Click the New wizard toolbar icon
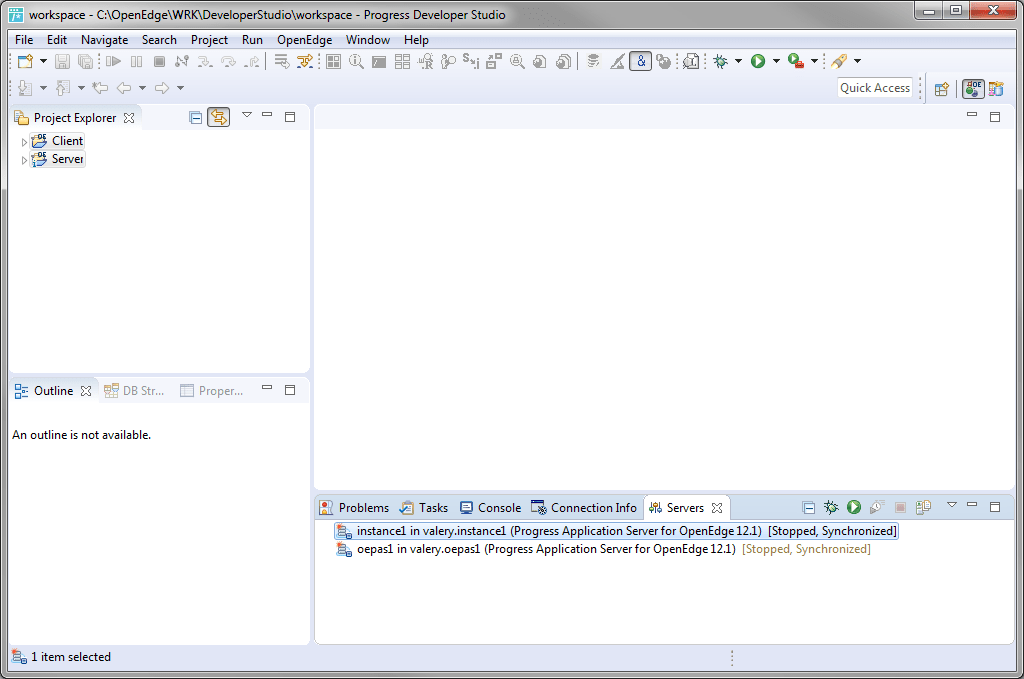1024x679 pixels. tap(25, 61)
